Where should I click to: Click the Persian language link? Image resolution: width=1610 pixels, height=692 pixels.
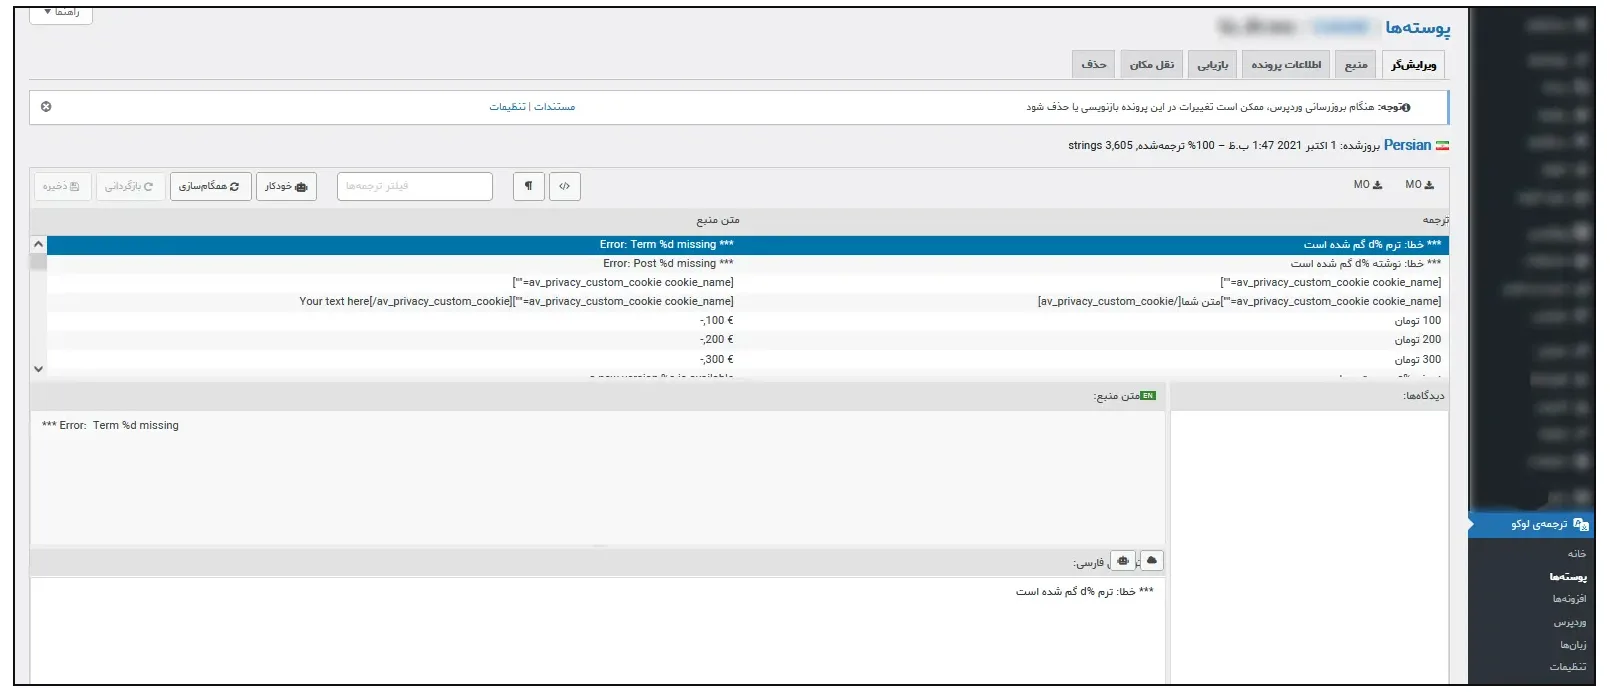[x=1407, y=145]
